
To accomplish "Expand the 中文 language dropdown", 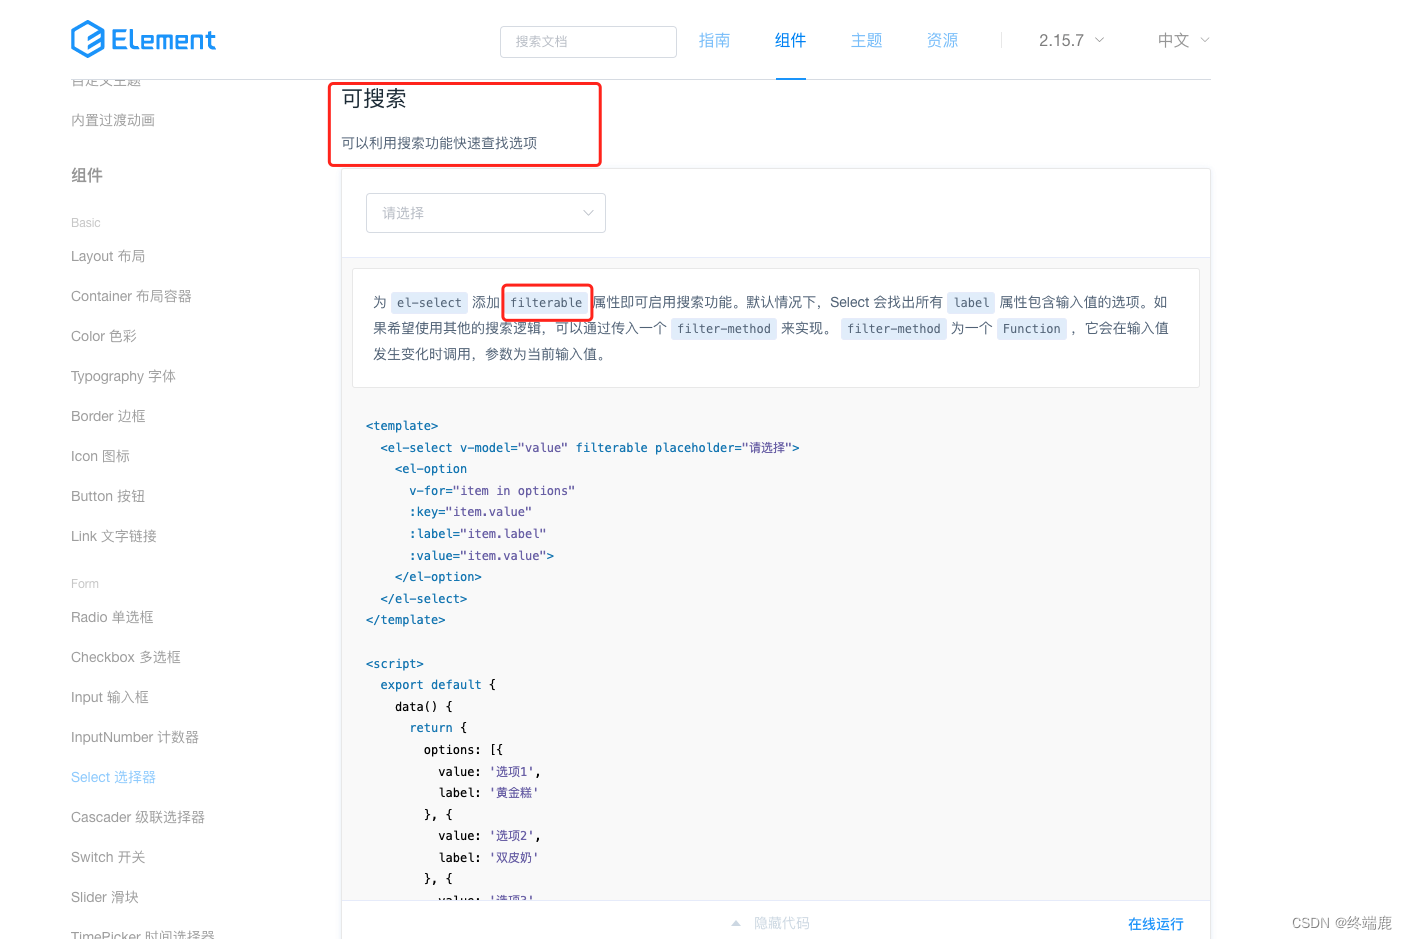I will [x=1183, y=40].
